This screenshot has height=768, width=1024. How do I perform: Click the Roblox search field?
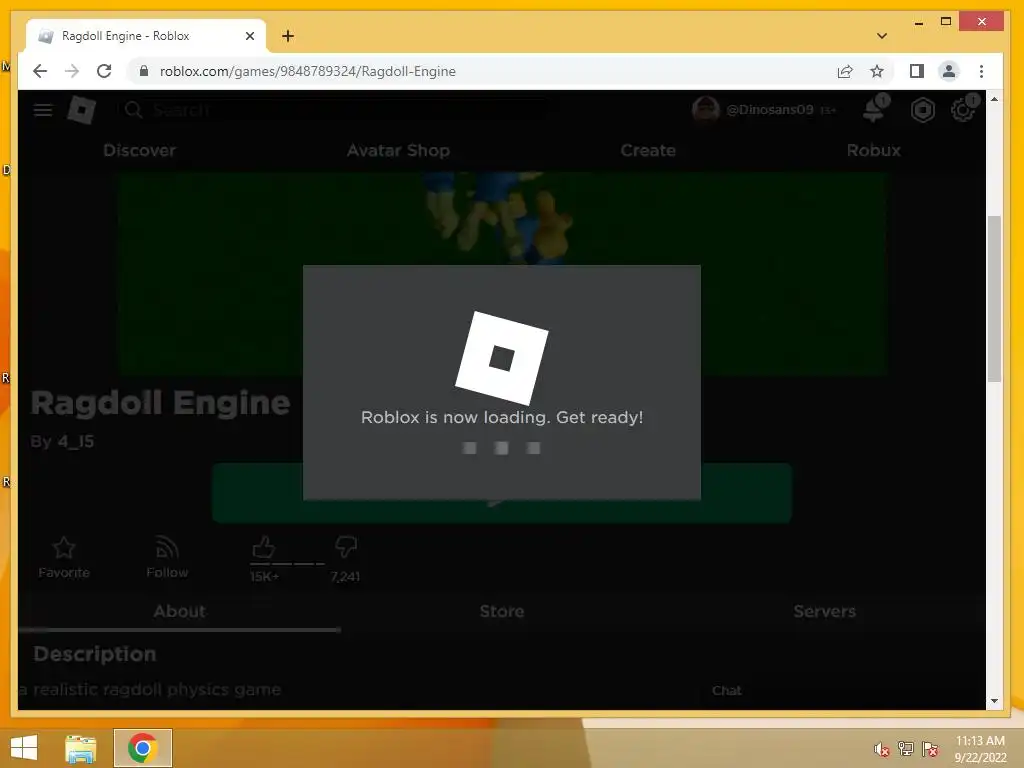point(340,110)
